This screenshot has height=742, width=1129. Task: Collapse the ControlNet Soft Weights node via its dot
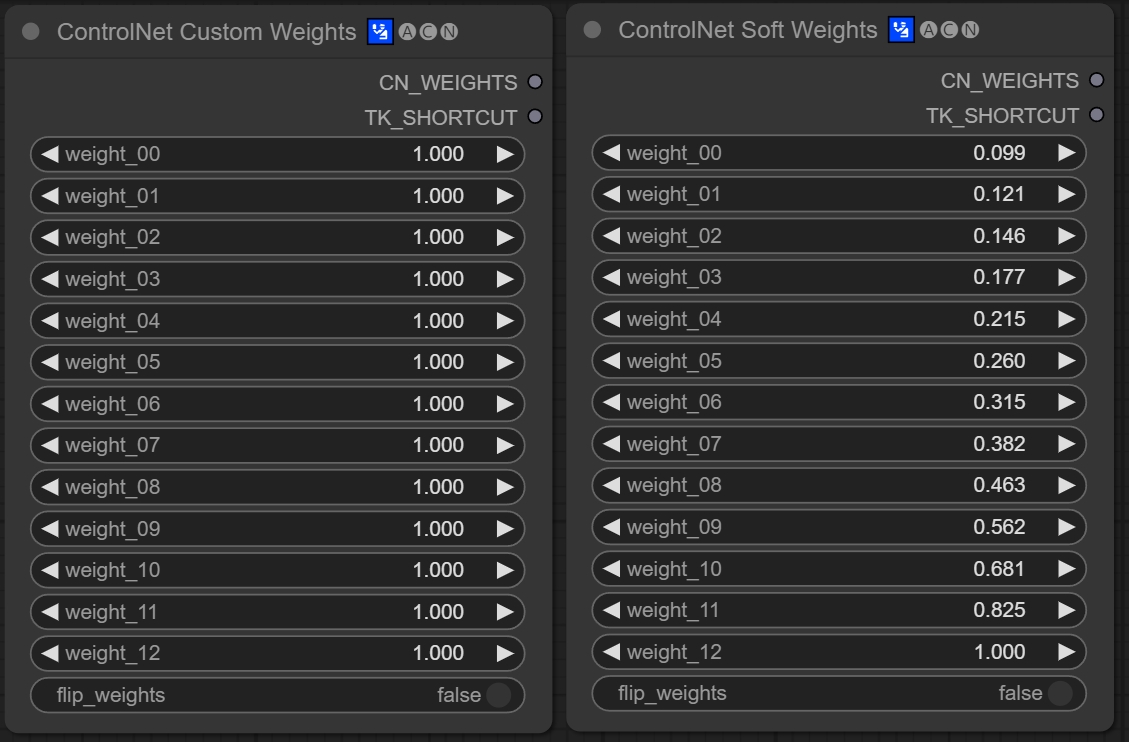point(592,30)
